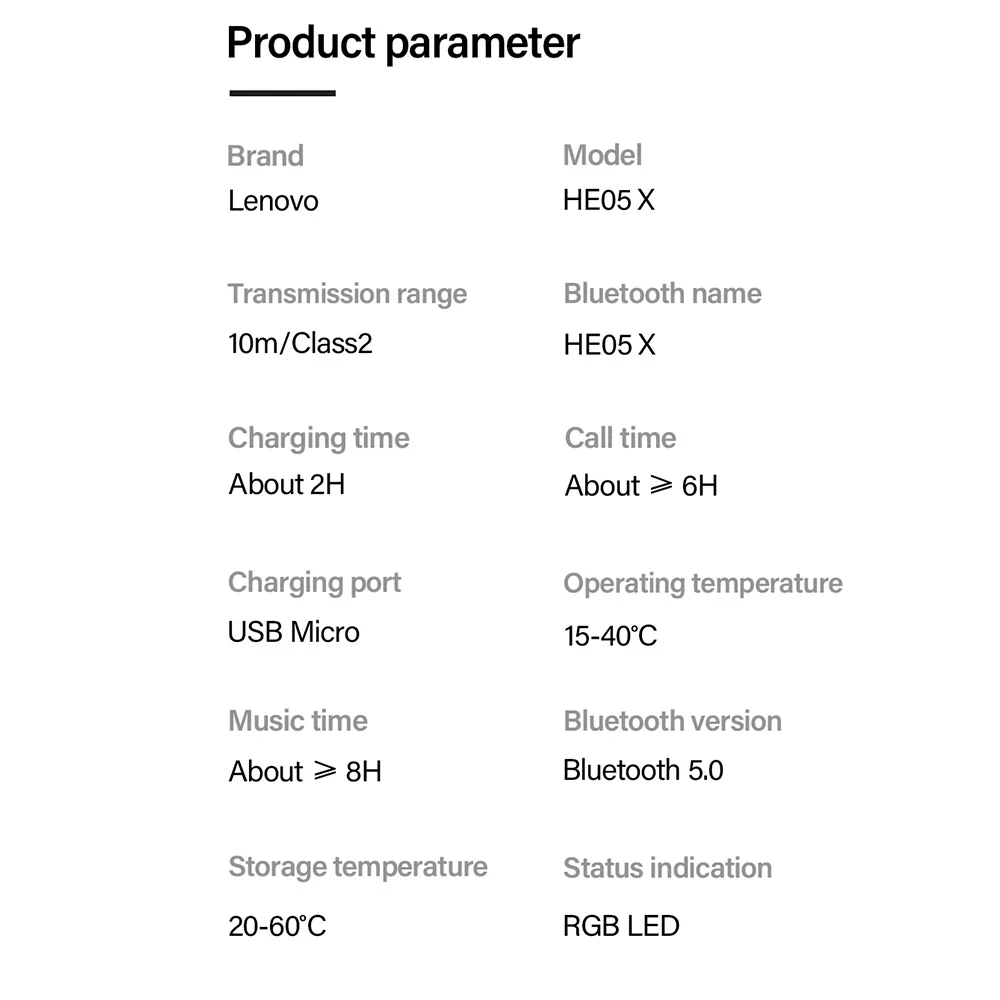1000x1000 pixels.
Task: Select the About ≥ 6H value
Action: tap(642, 486)
